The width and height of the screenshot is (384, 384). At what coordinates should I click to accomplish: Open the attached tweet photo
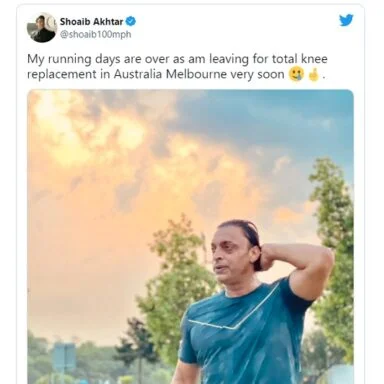190,237
